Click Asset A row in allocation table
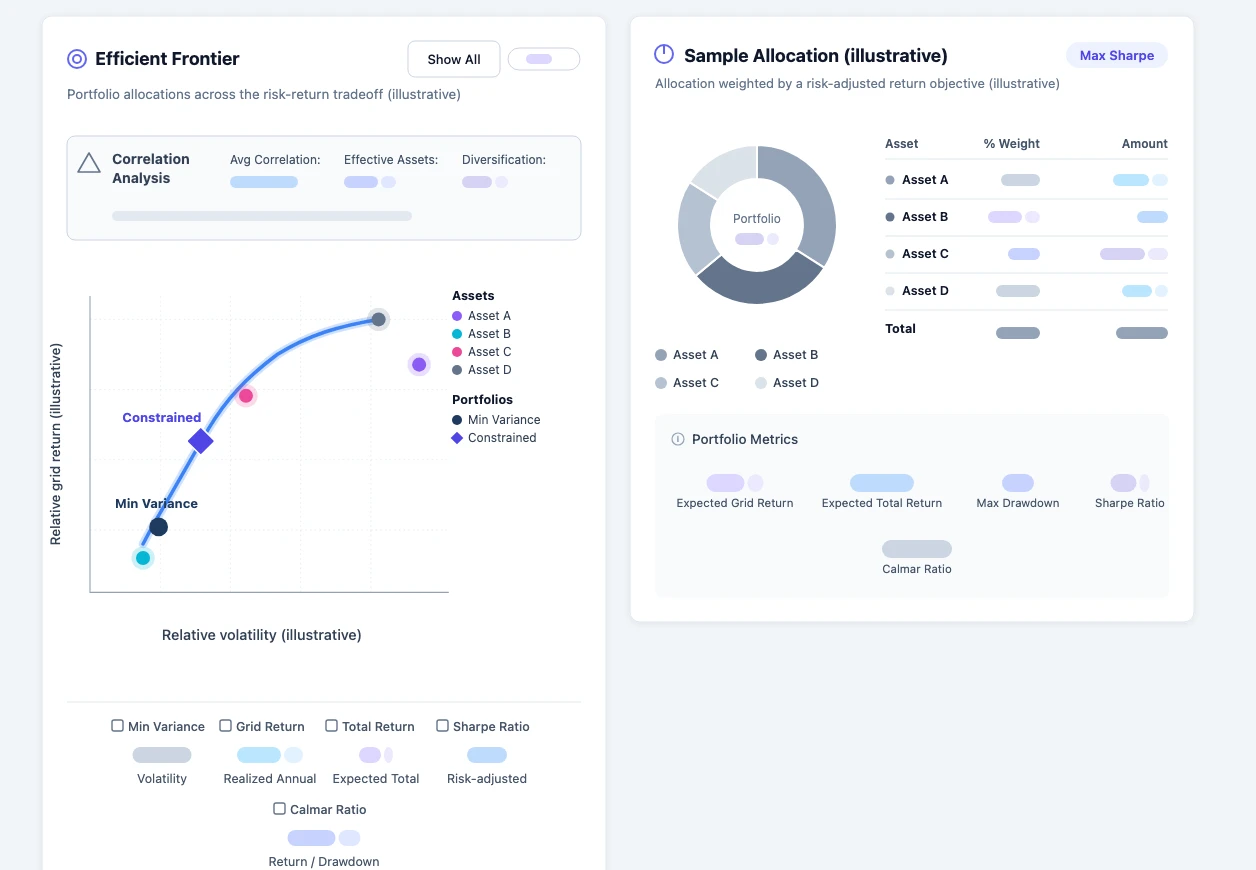 coord(1026,180)
